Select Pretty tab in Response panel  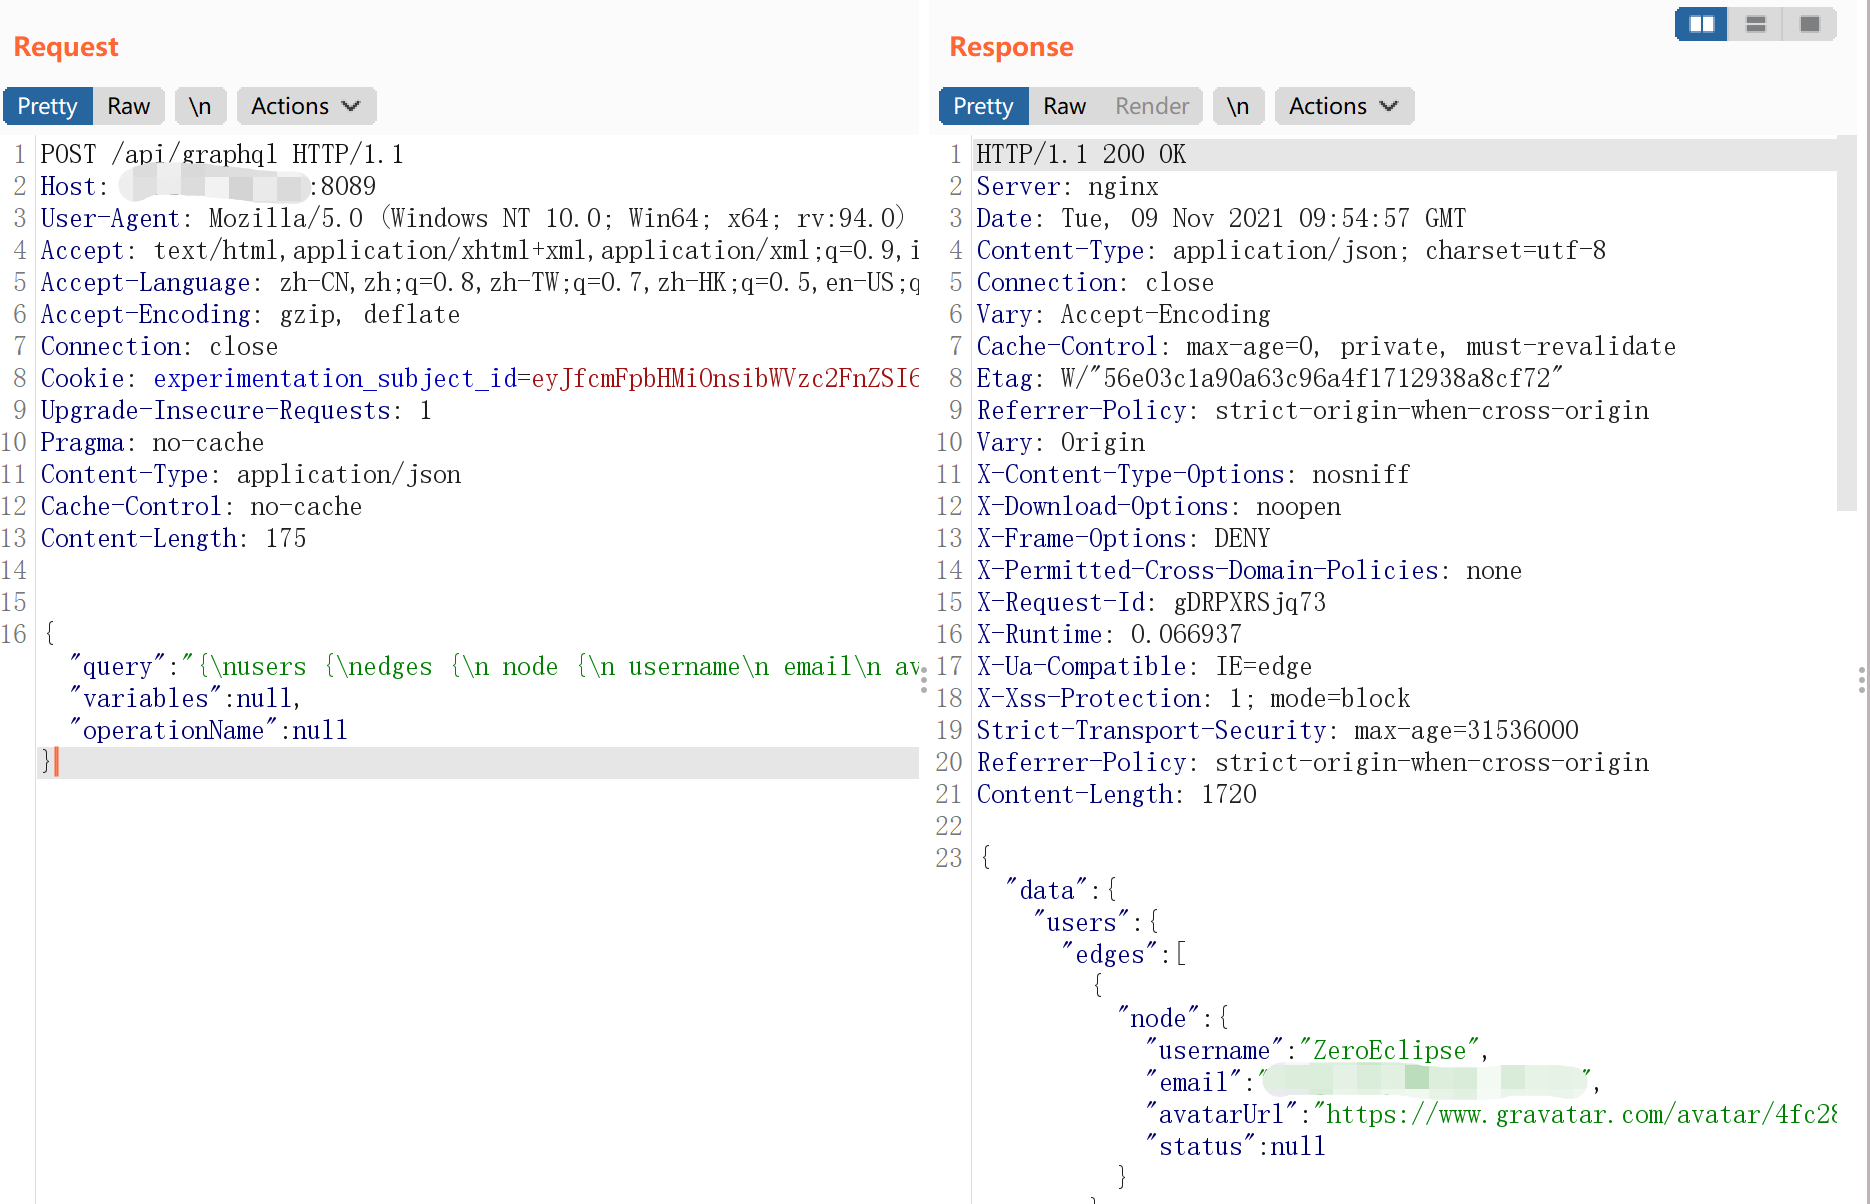983,106
